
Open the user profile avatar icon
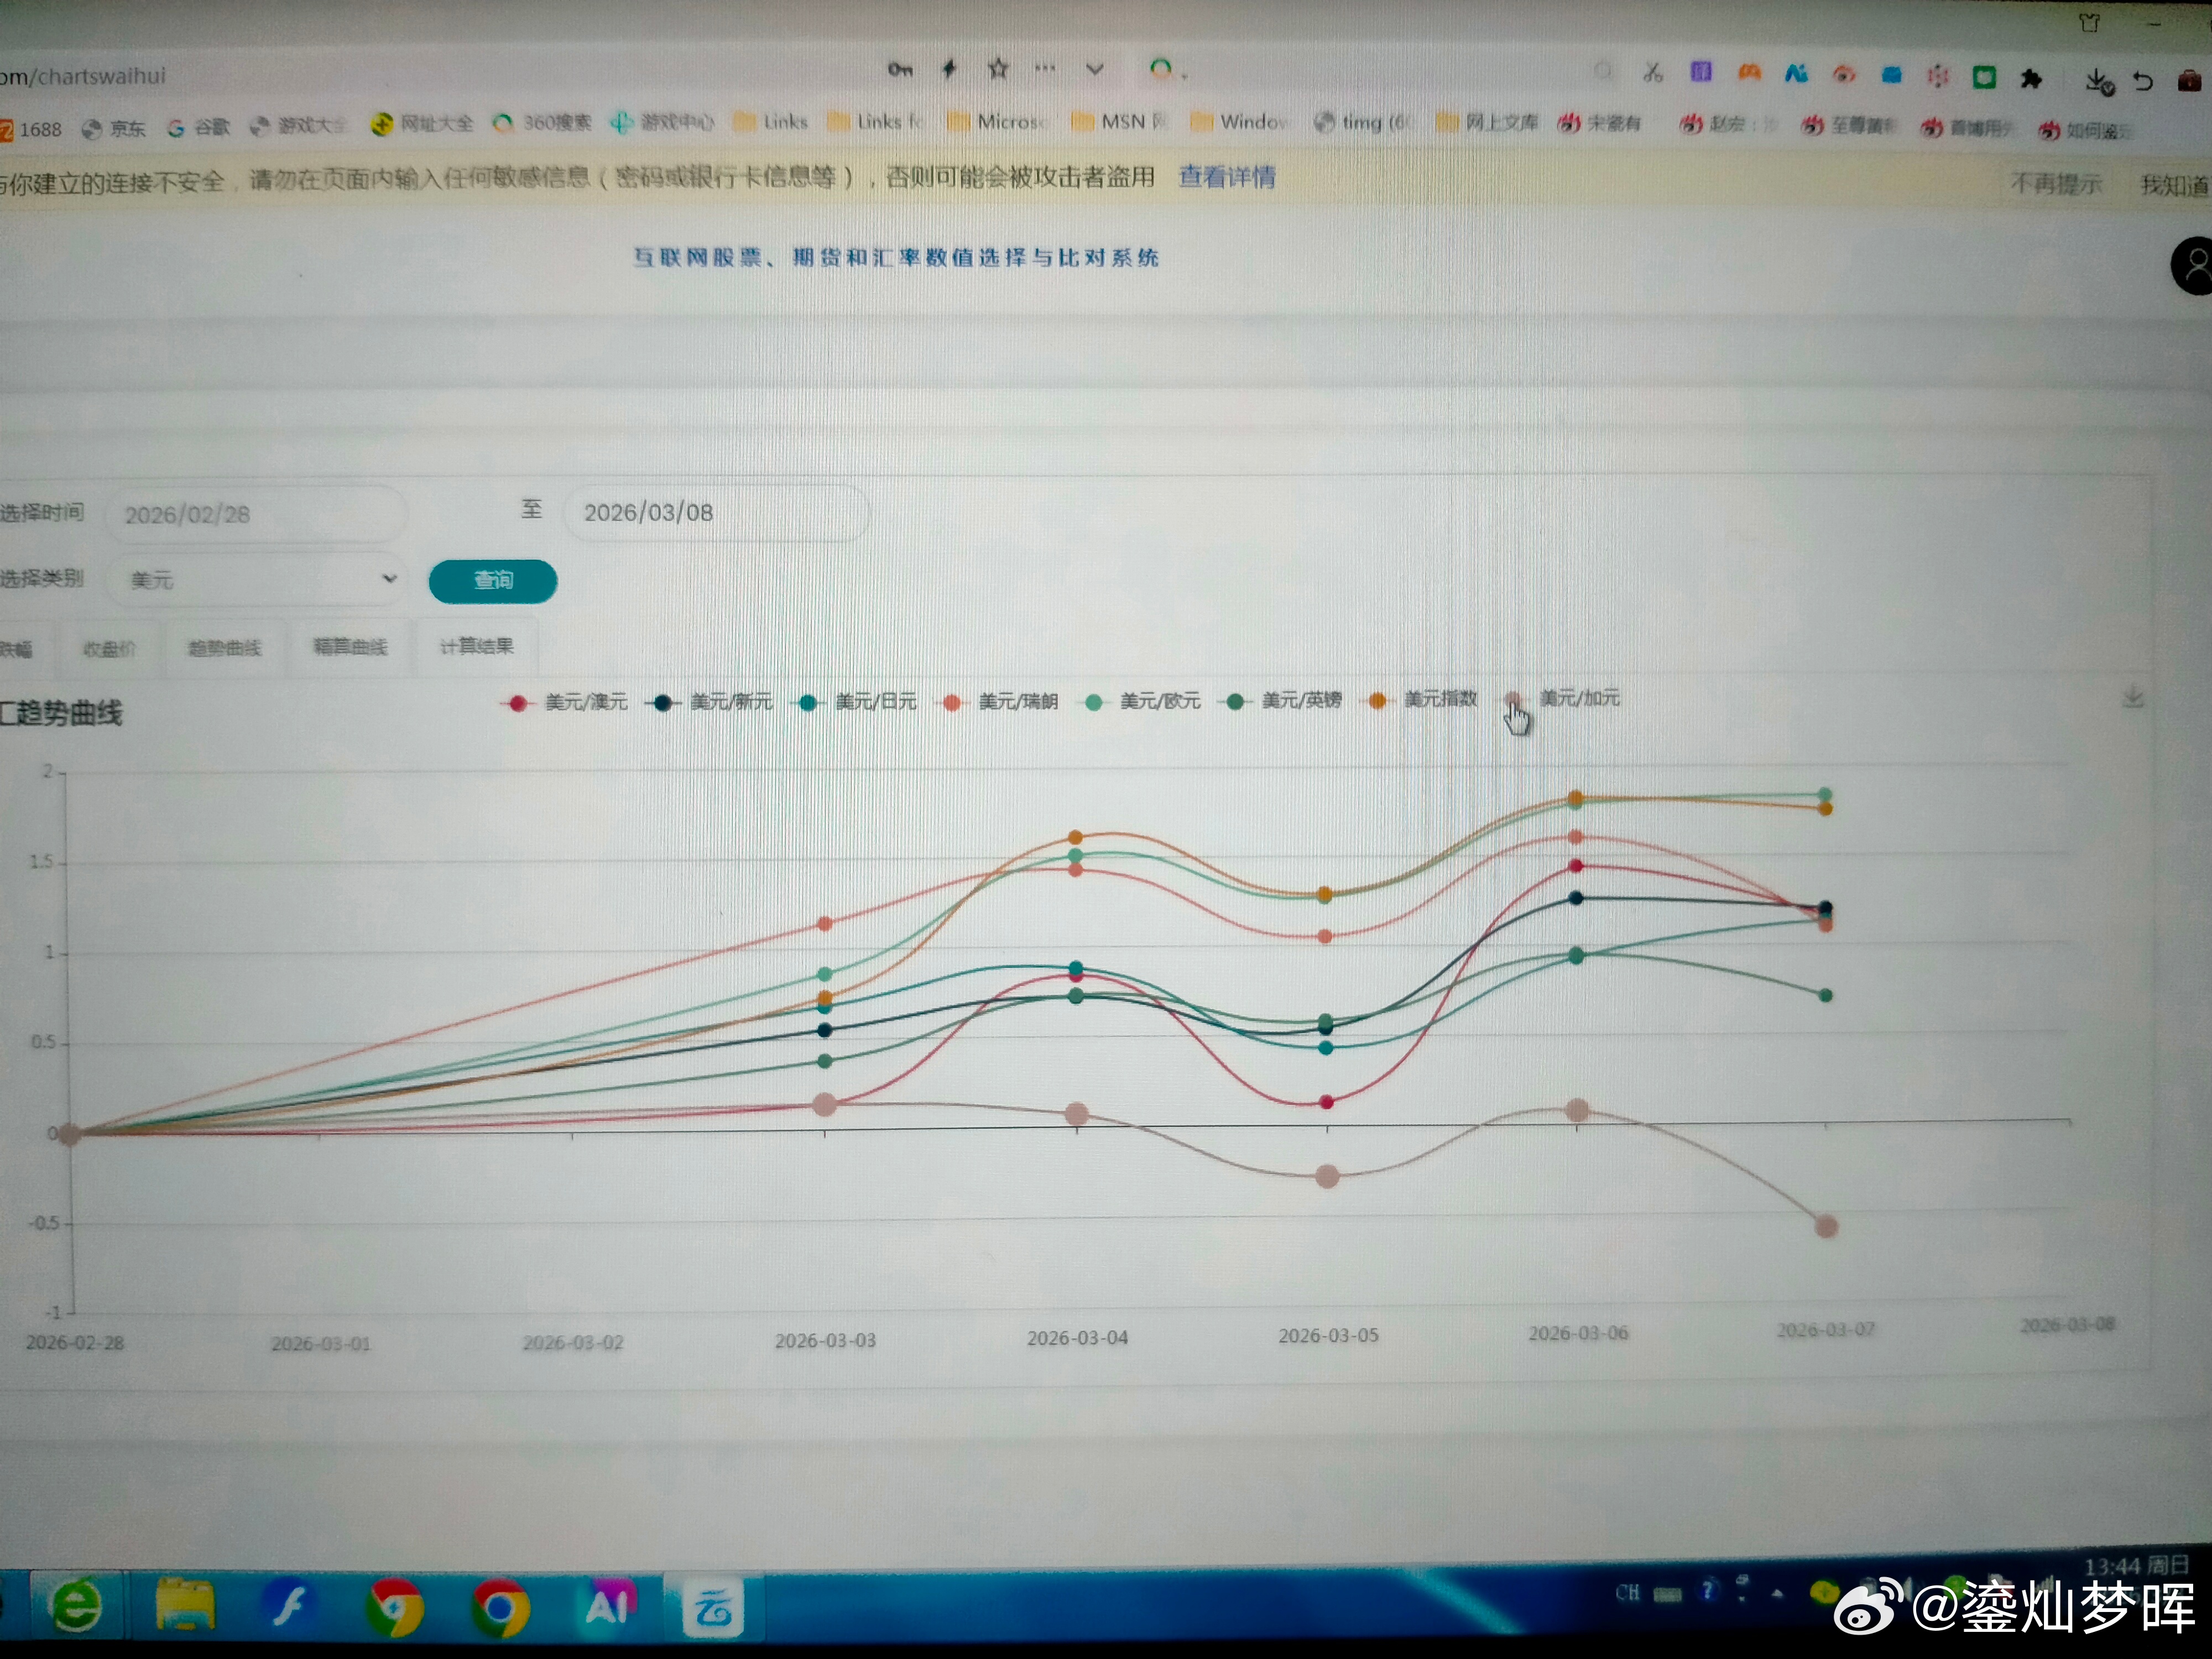2194,266
